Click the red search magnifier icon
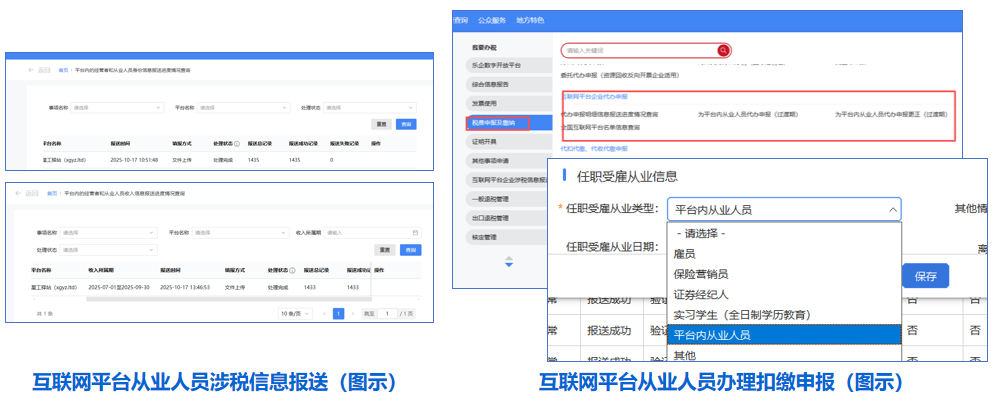The width and height of the screenshot is (995, 400). [722, 50]
